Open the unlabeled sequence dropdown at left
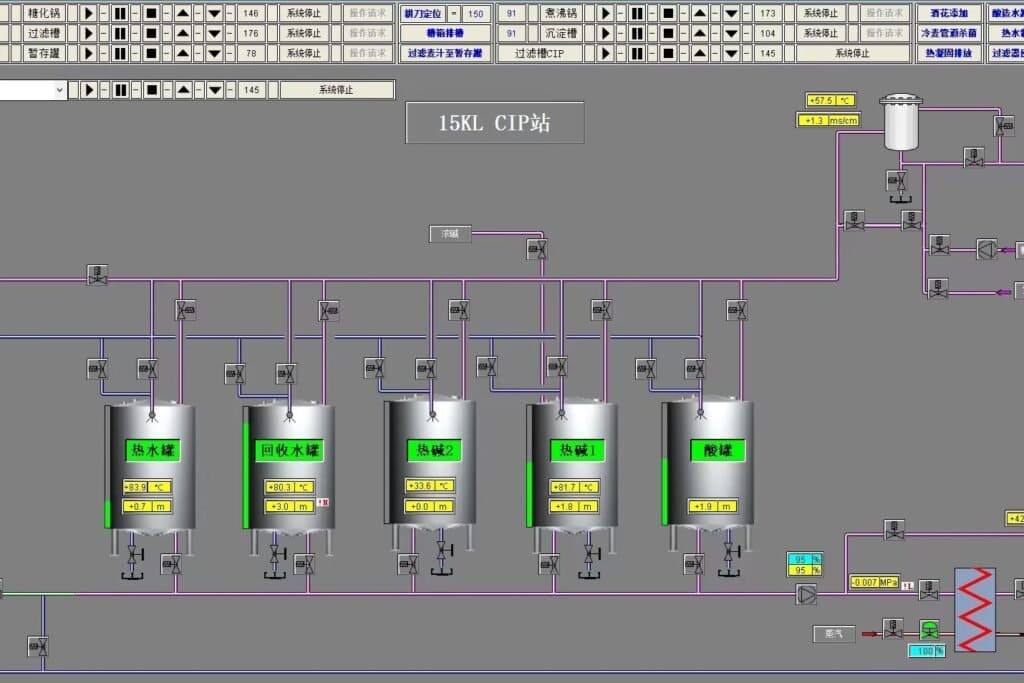1024x683 pixels. (60, 90)
